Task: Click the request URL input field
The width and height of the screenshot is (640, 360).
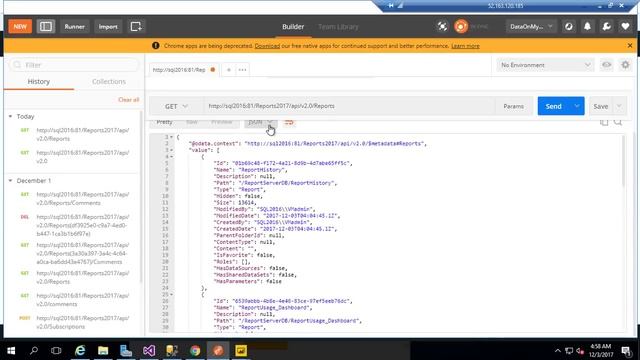Action: [x=349, y=106]
